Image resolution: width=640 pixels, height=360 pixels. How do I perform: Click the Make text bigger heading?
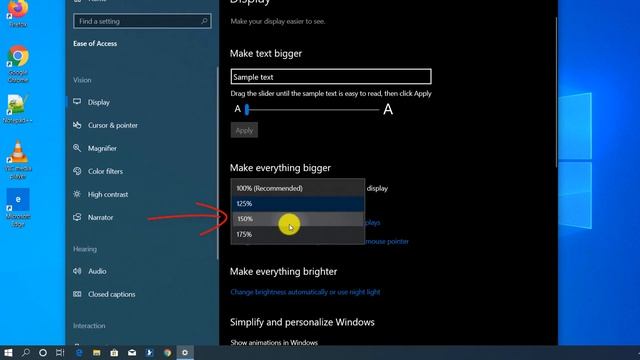coord(266,53)
